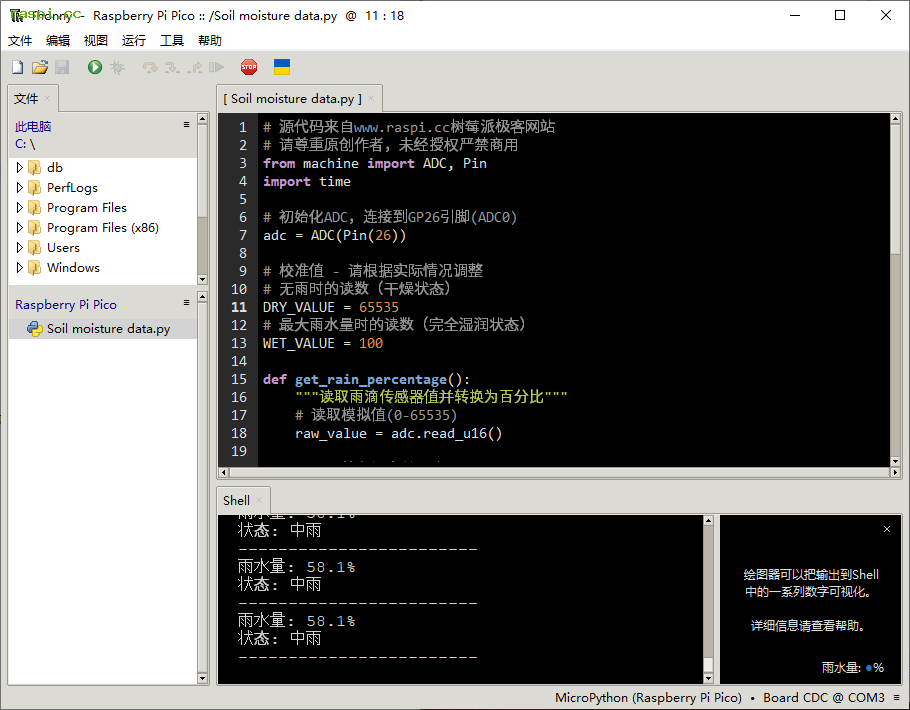Click the raw_value = adc.read_u16() line
This screenshot has width=910, height=710.
[398, 433]
